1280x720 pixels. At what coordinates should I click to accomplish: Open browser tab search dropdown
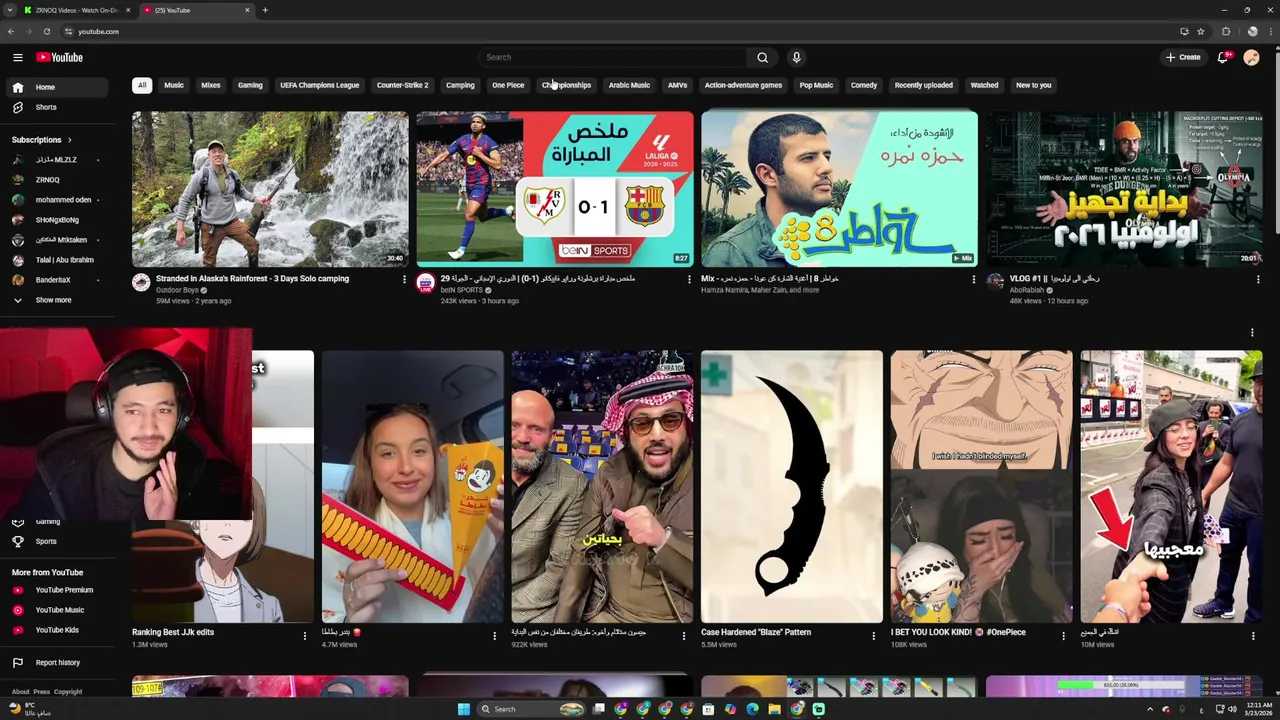click(11, 10)
